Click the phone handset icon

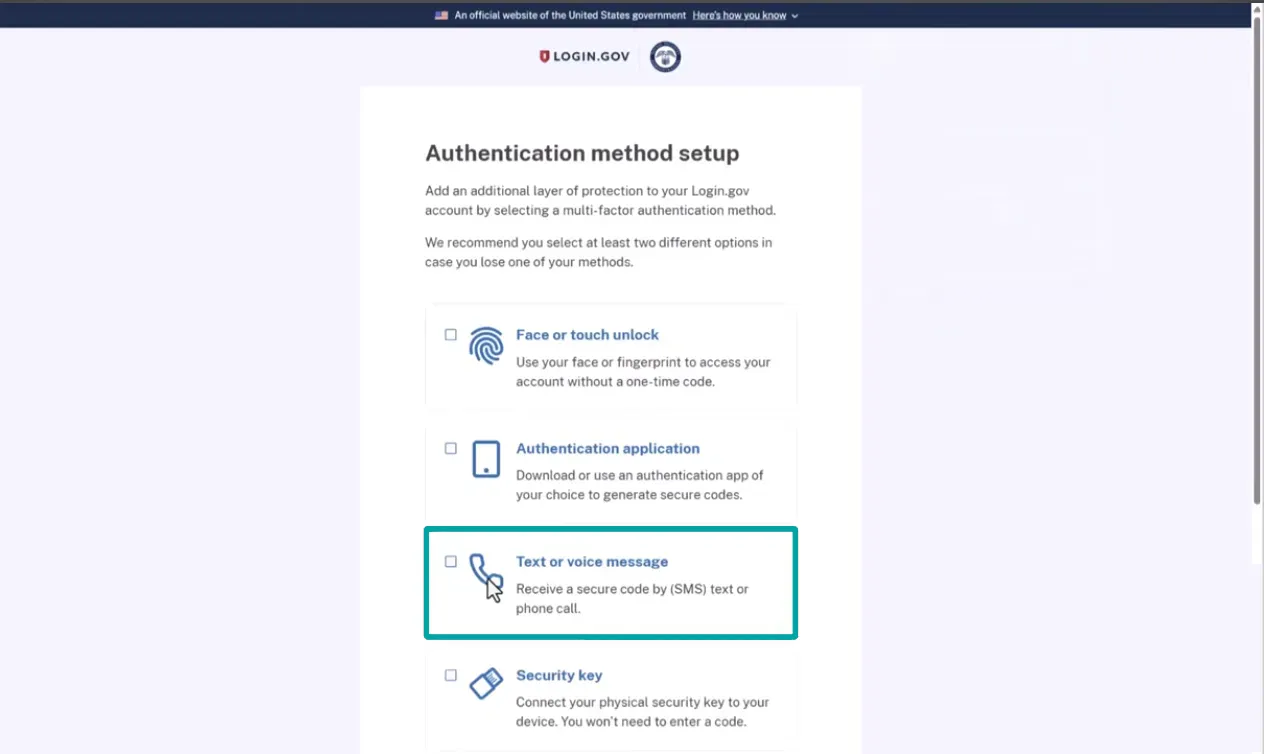coord(485,572)
